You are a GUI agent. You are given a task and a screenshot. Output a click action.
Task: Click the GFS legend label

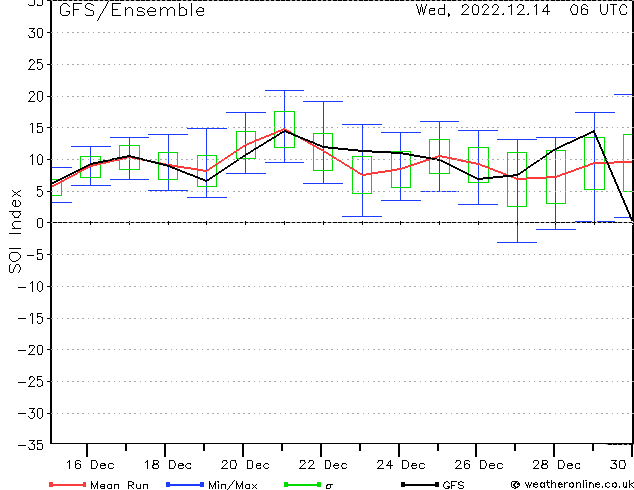coord(453,485)
